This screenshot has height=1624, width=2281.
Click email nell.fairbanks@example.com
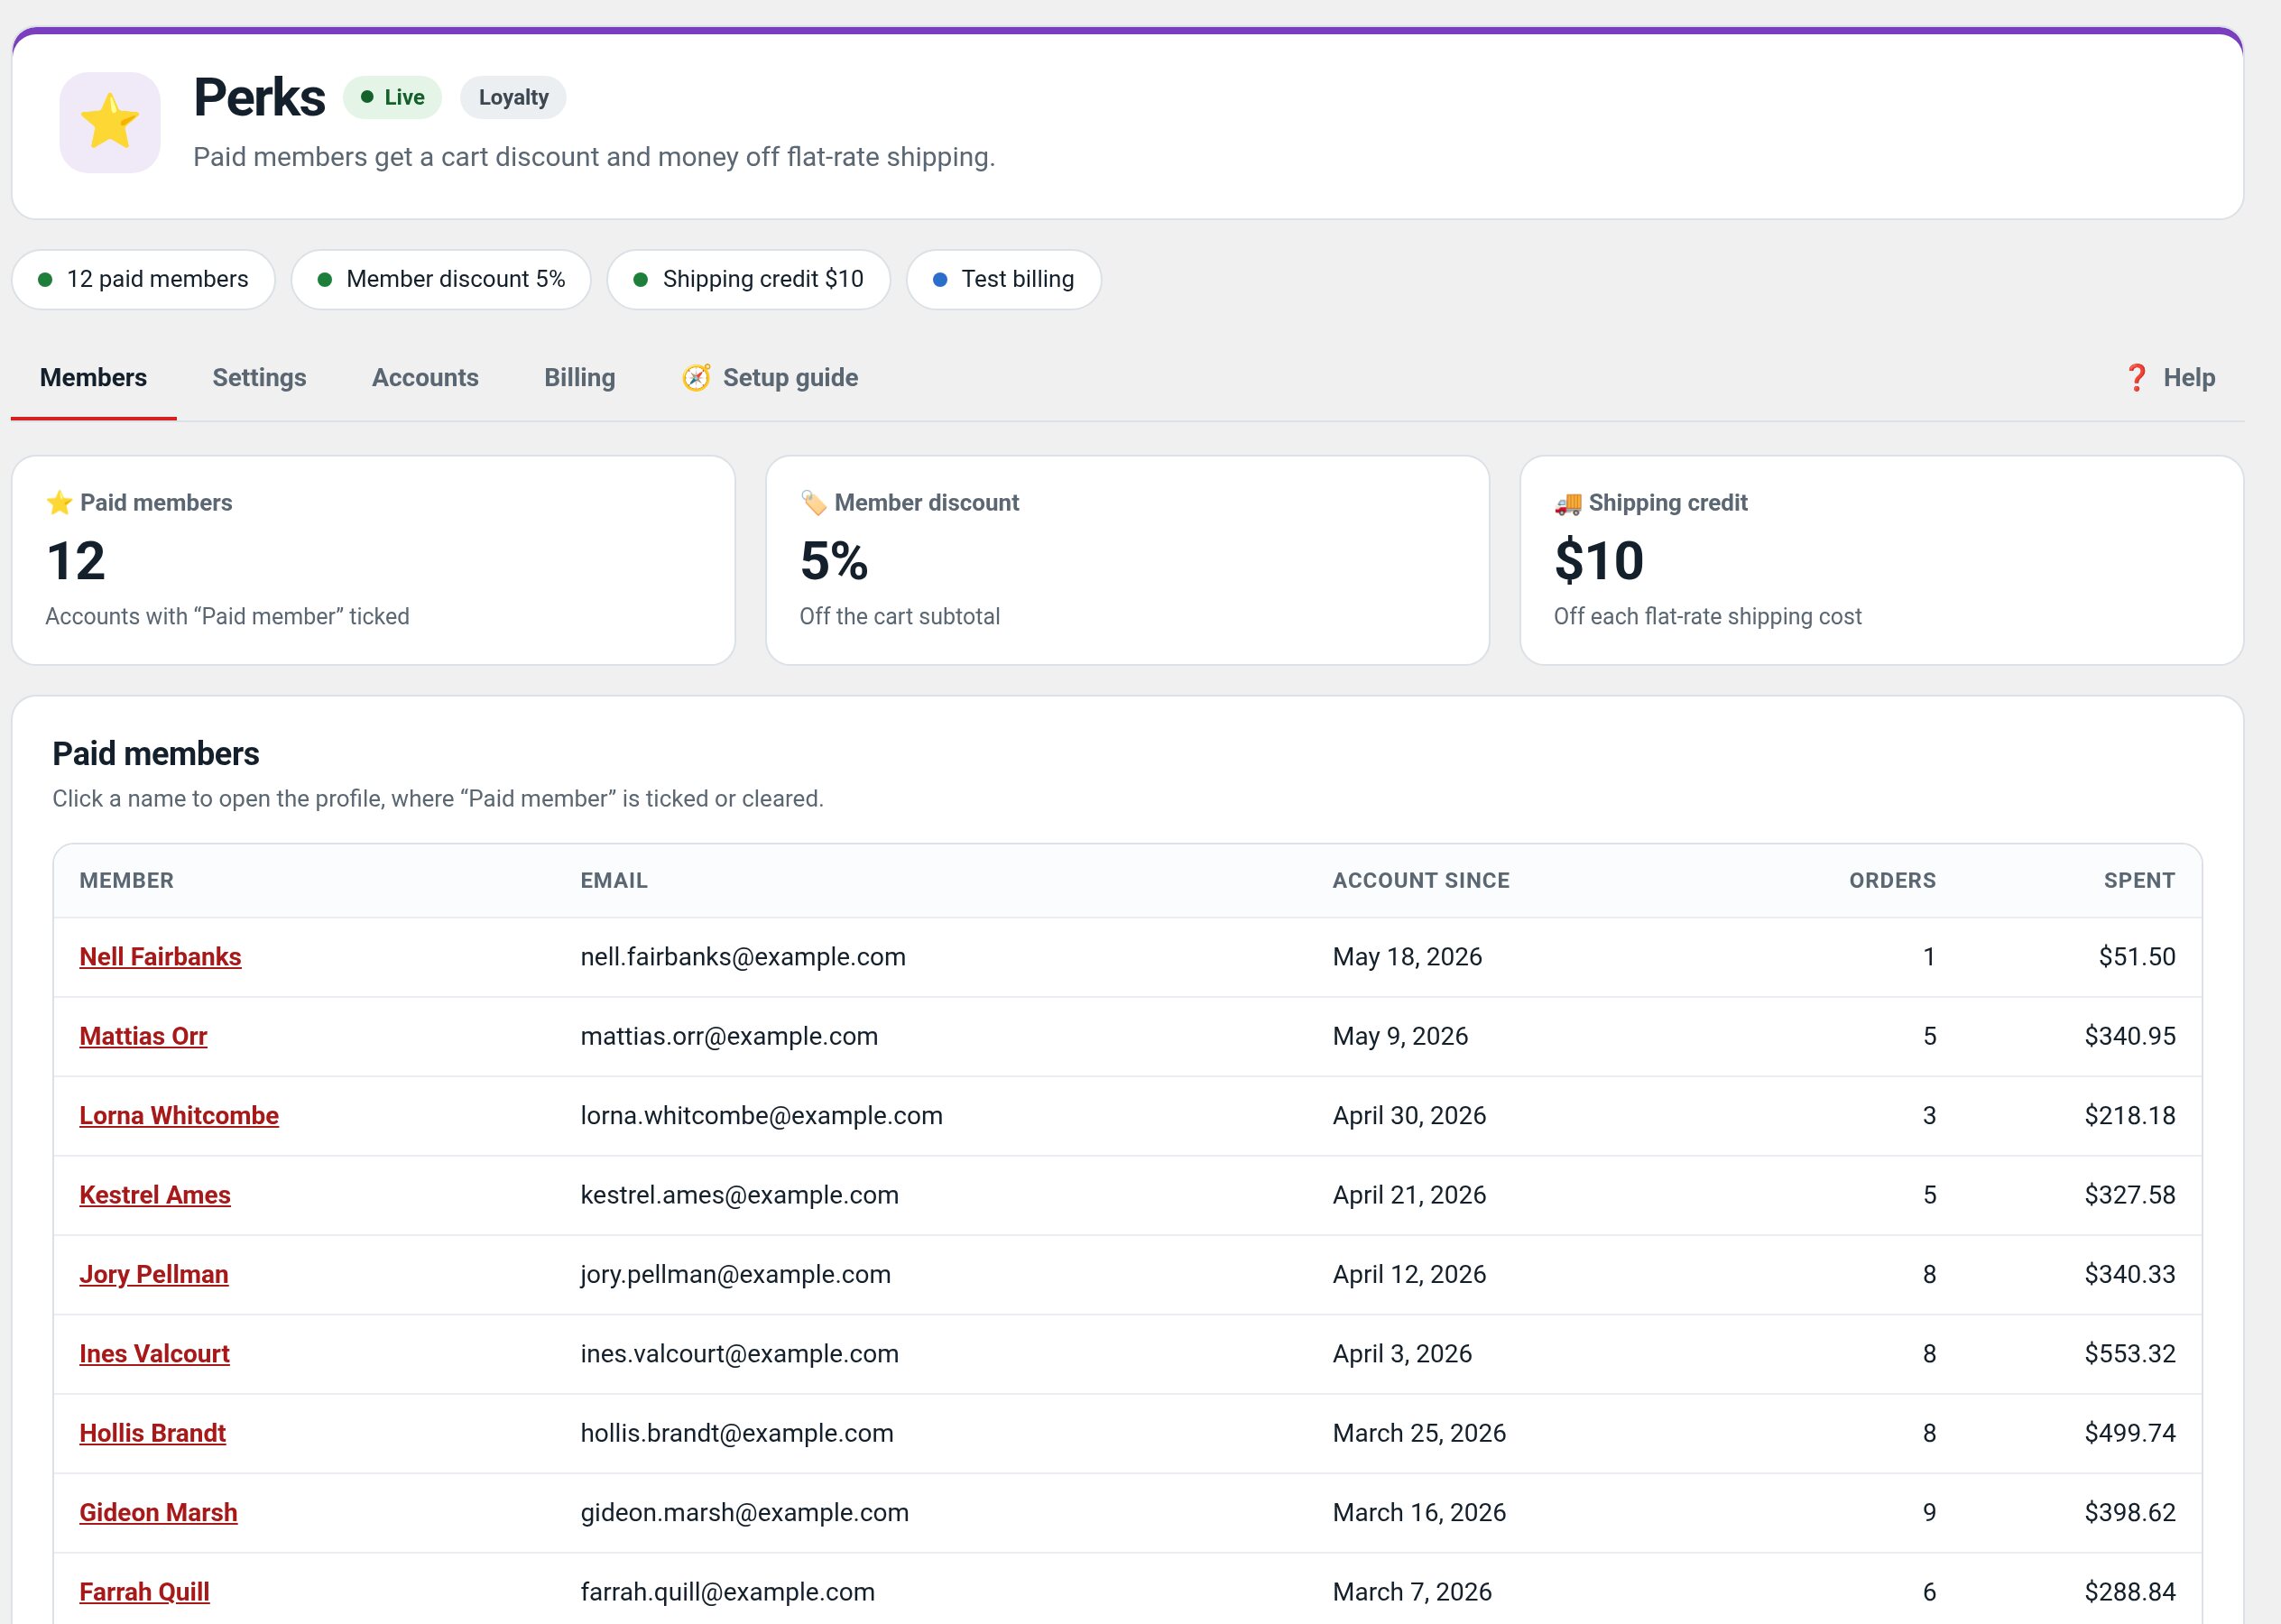coord(743,957)
